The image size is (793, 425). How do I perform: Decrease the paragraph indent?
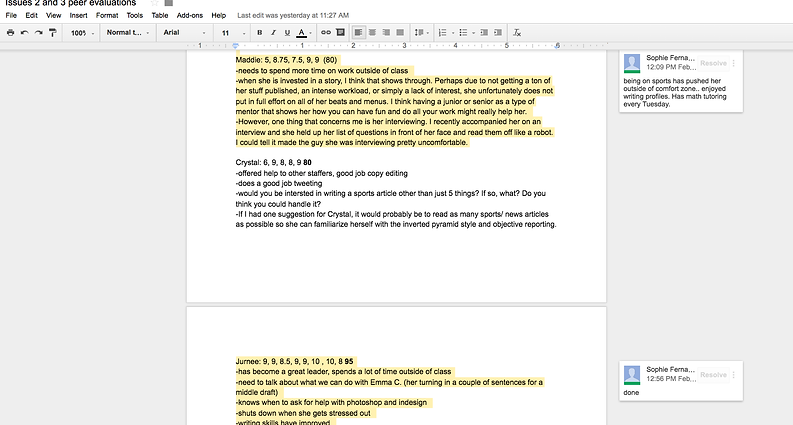(x=484, y=33)
